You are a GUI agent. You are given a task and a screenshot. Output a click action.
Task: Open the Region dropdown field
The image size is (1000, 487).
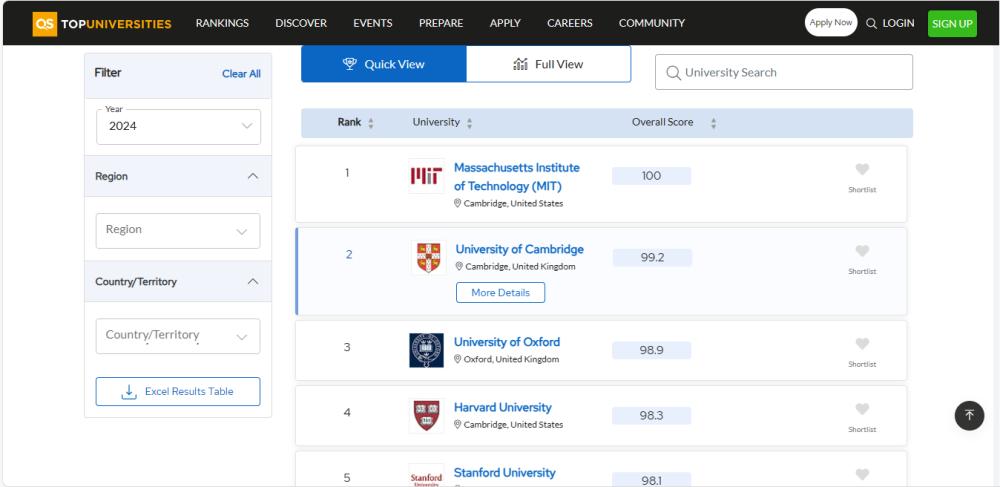[x=178, y=230]
